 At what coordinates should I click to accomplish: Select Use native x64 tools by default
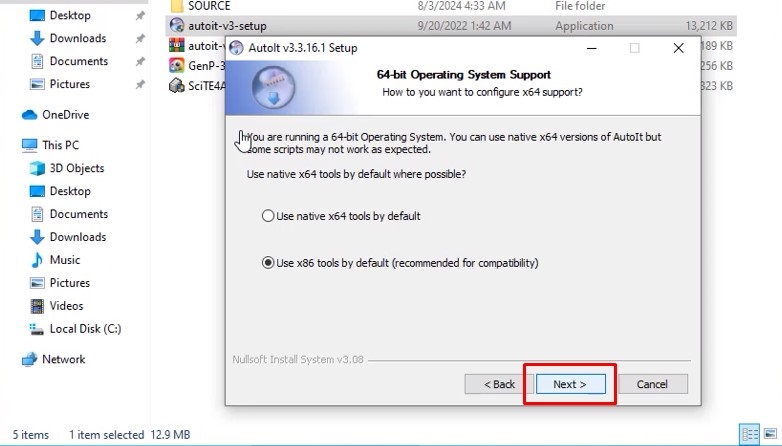tap(341, 216)
